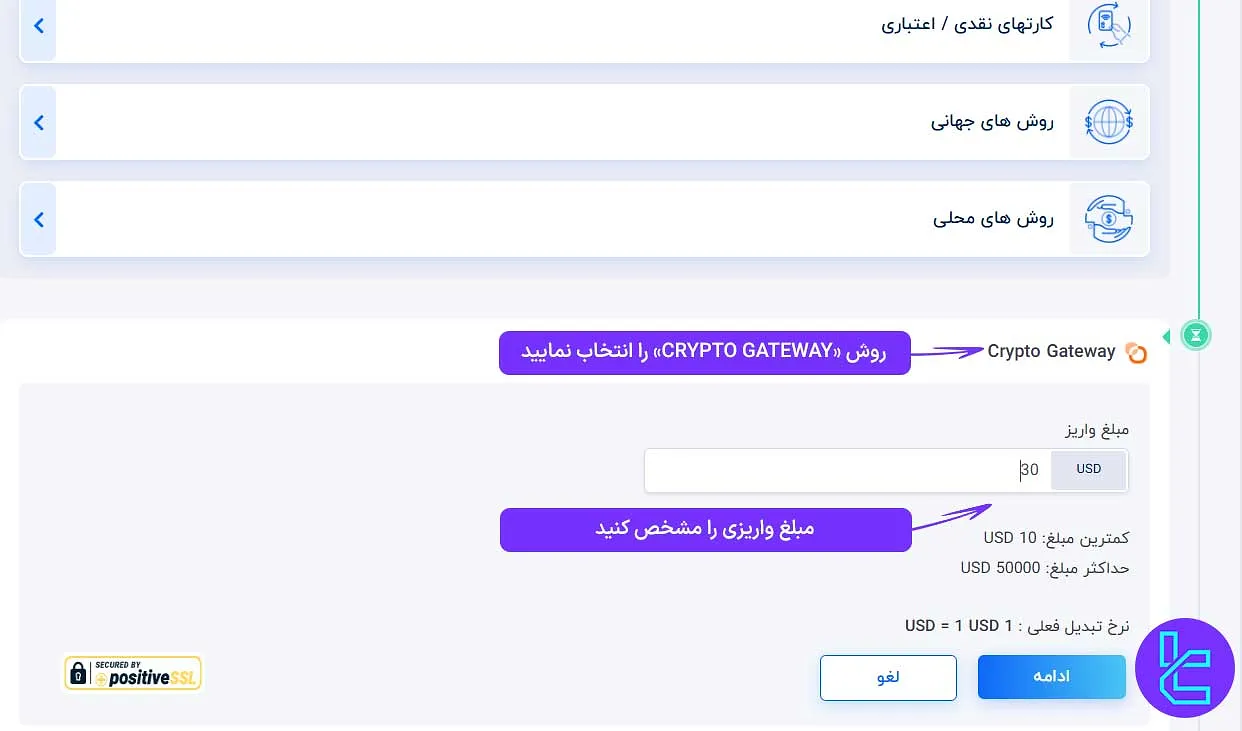Click the purple banner about selecting CRYPTO GATEWAY
1242x731 pixels.
click(704, 352)
